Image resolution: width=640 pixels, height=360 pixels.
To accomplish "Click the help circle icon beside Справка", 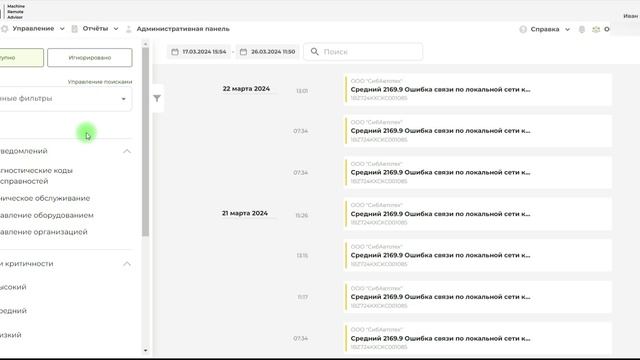I will coord(523,29).
